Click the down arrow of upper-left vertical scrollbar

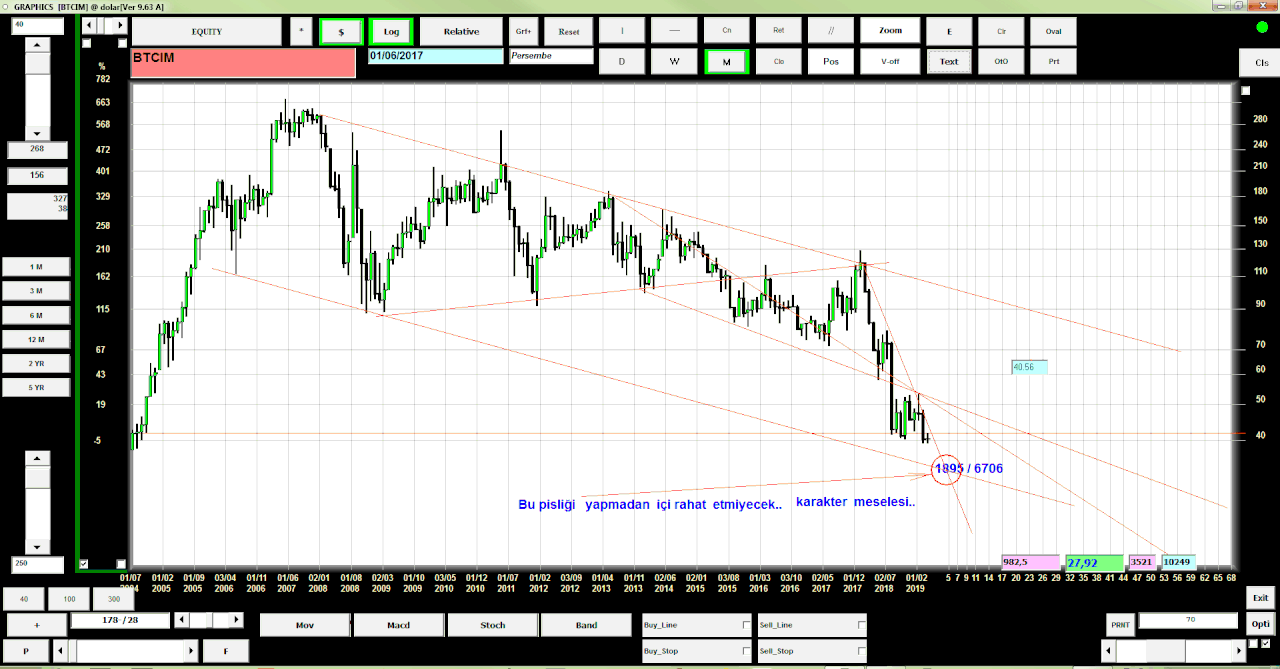tap(37, 133)
